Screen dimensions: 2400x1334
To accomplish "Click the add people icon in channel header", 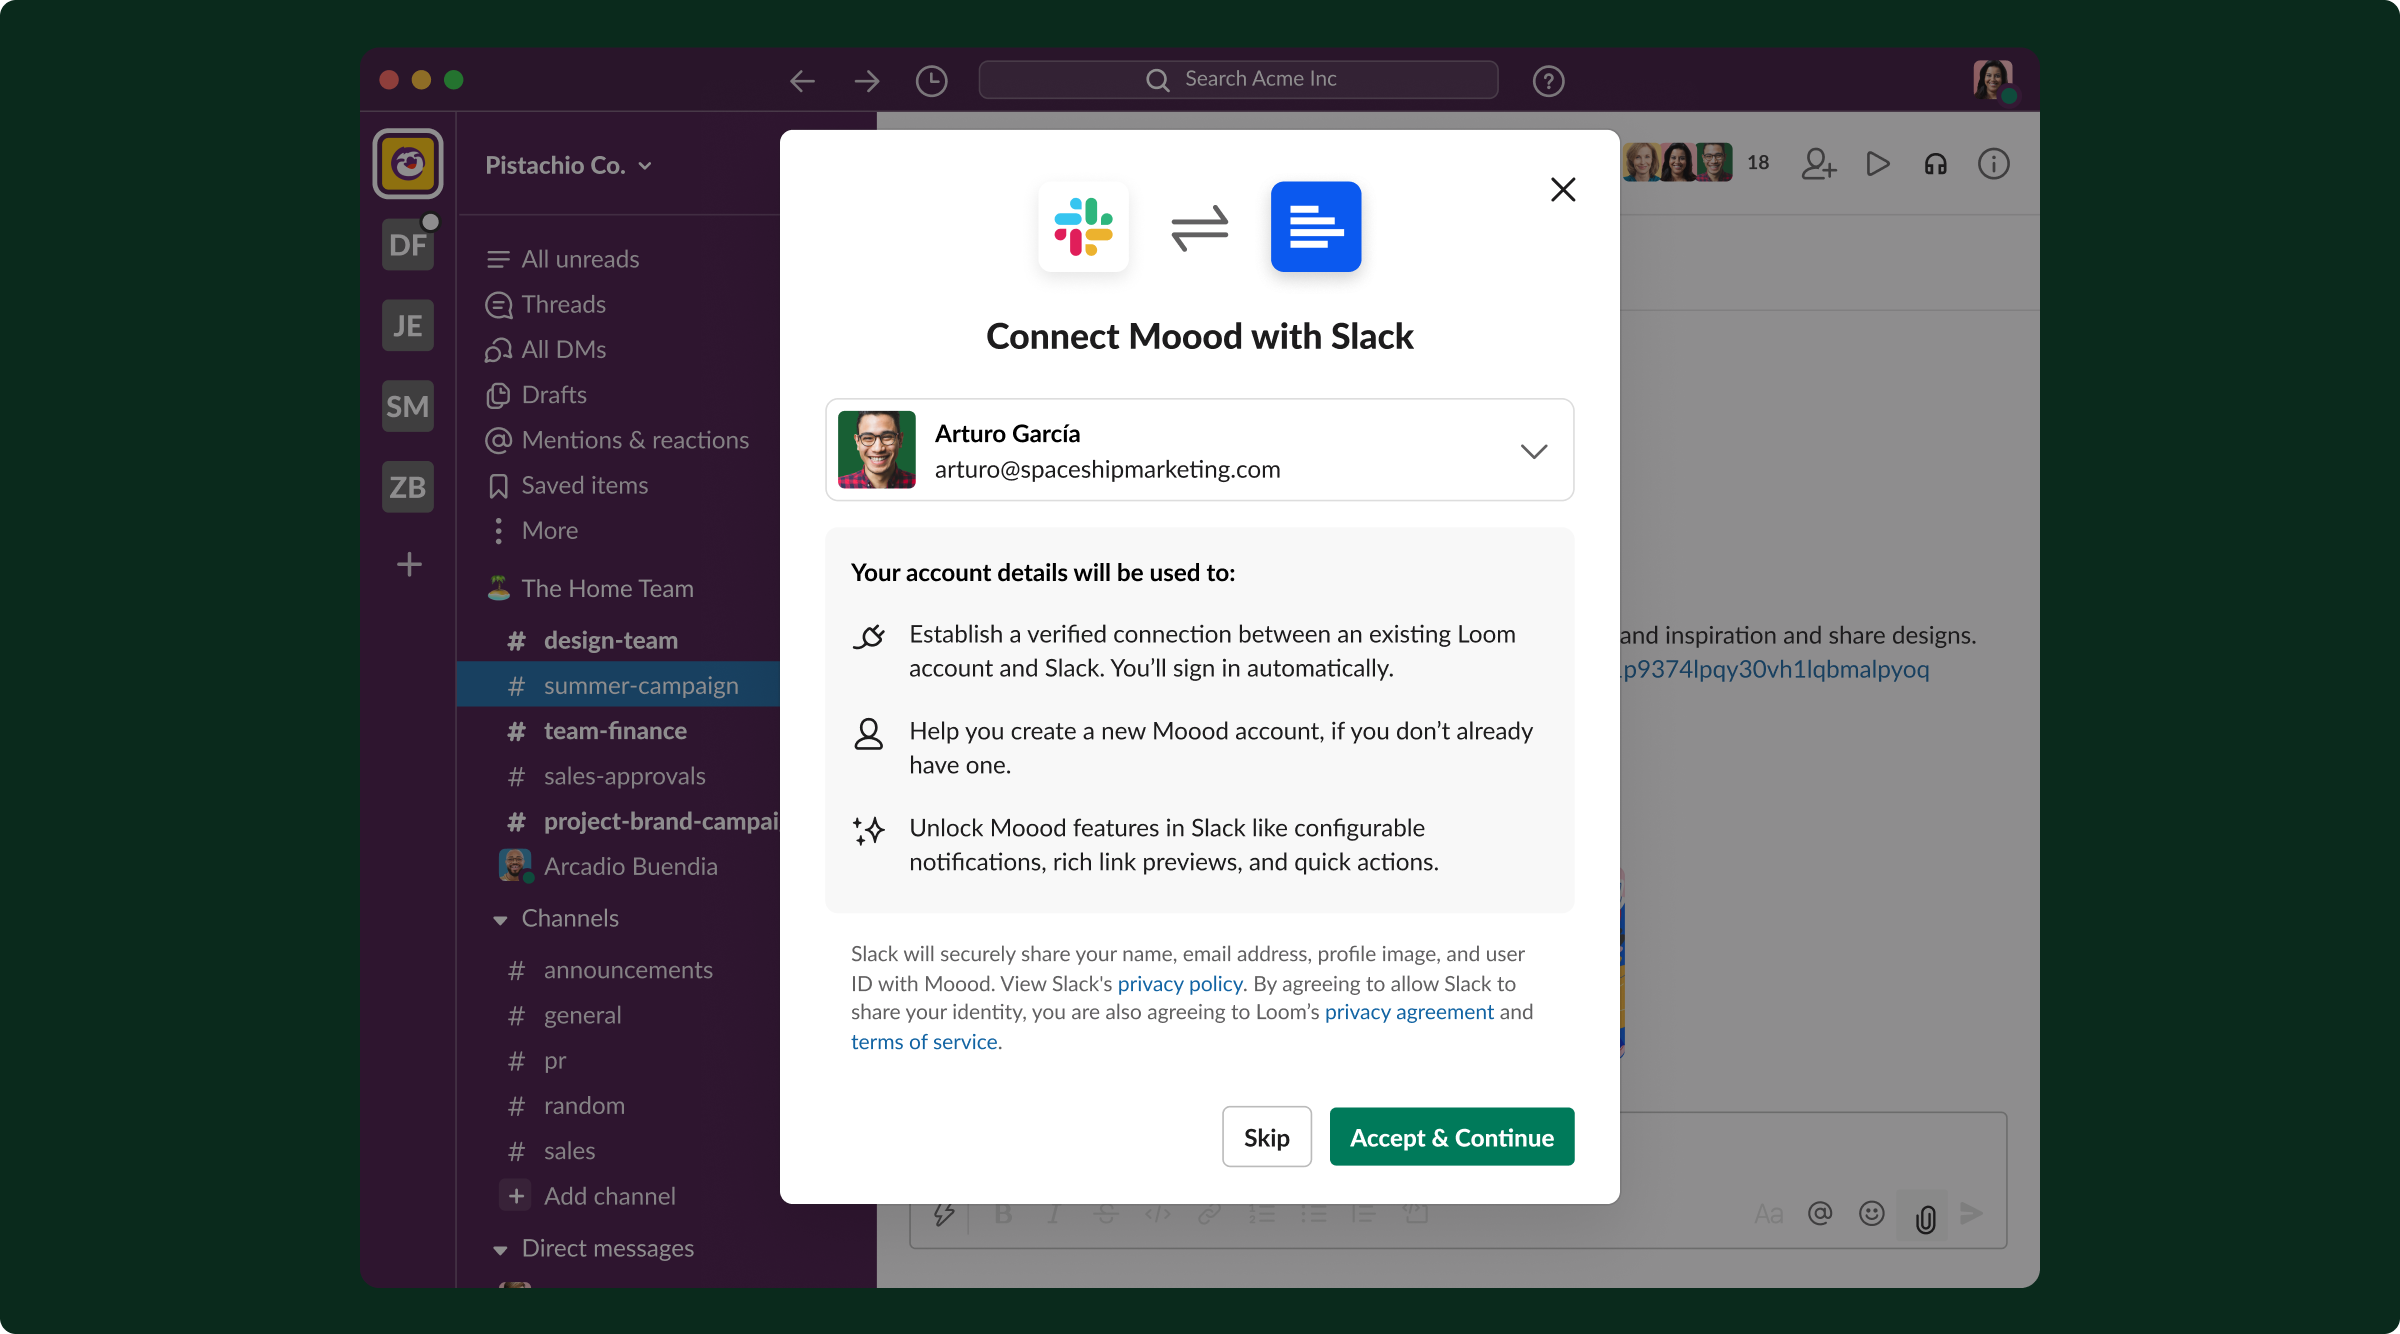I will tap(1819, 163).
